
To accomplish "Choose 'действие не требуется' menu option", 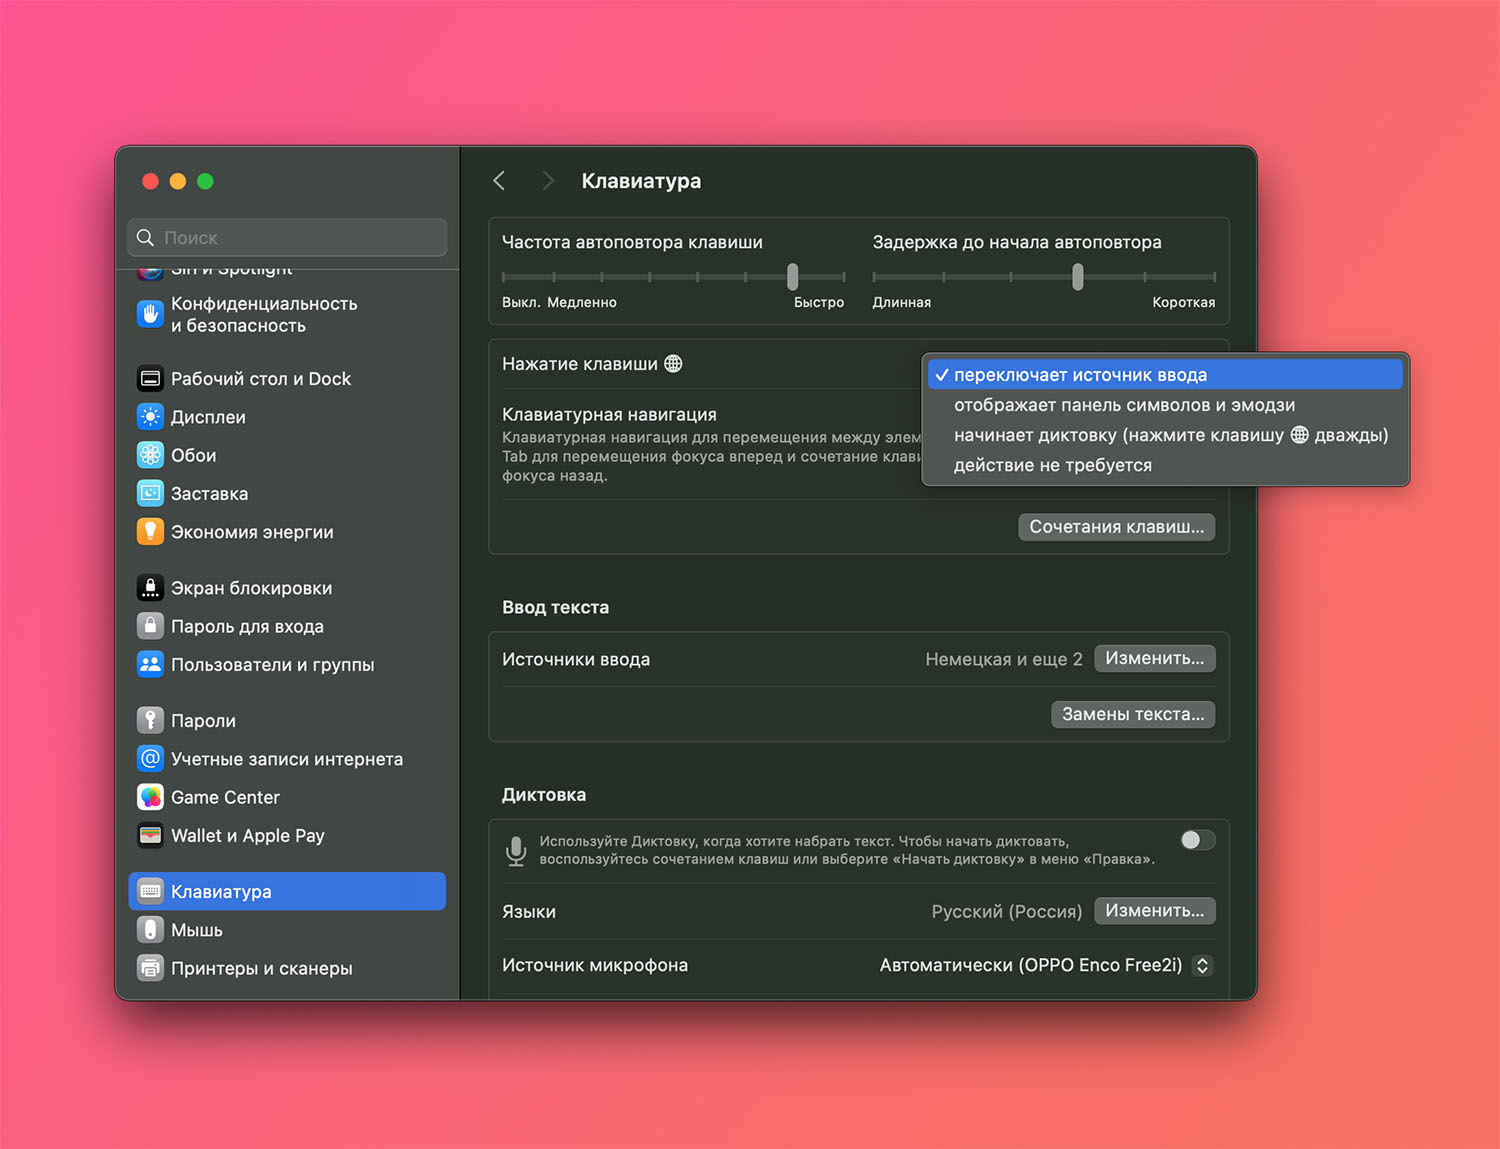I will 1052,465.
